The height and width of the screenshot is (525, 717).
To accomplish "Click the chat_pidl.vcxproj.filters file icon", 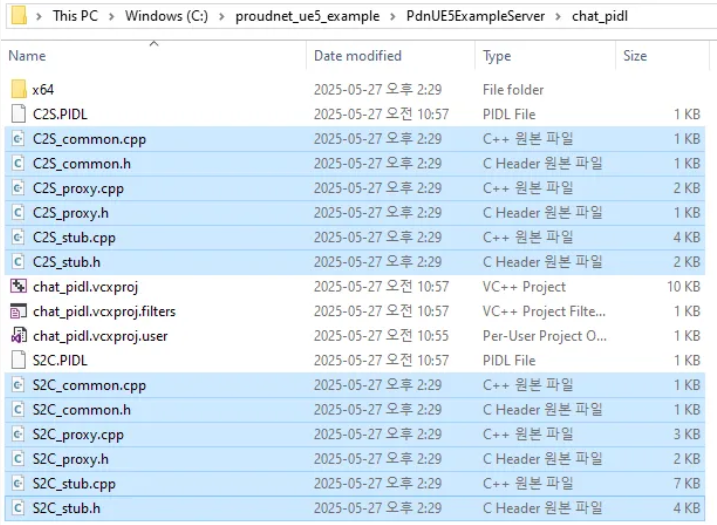I will (18, 311).
